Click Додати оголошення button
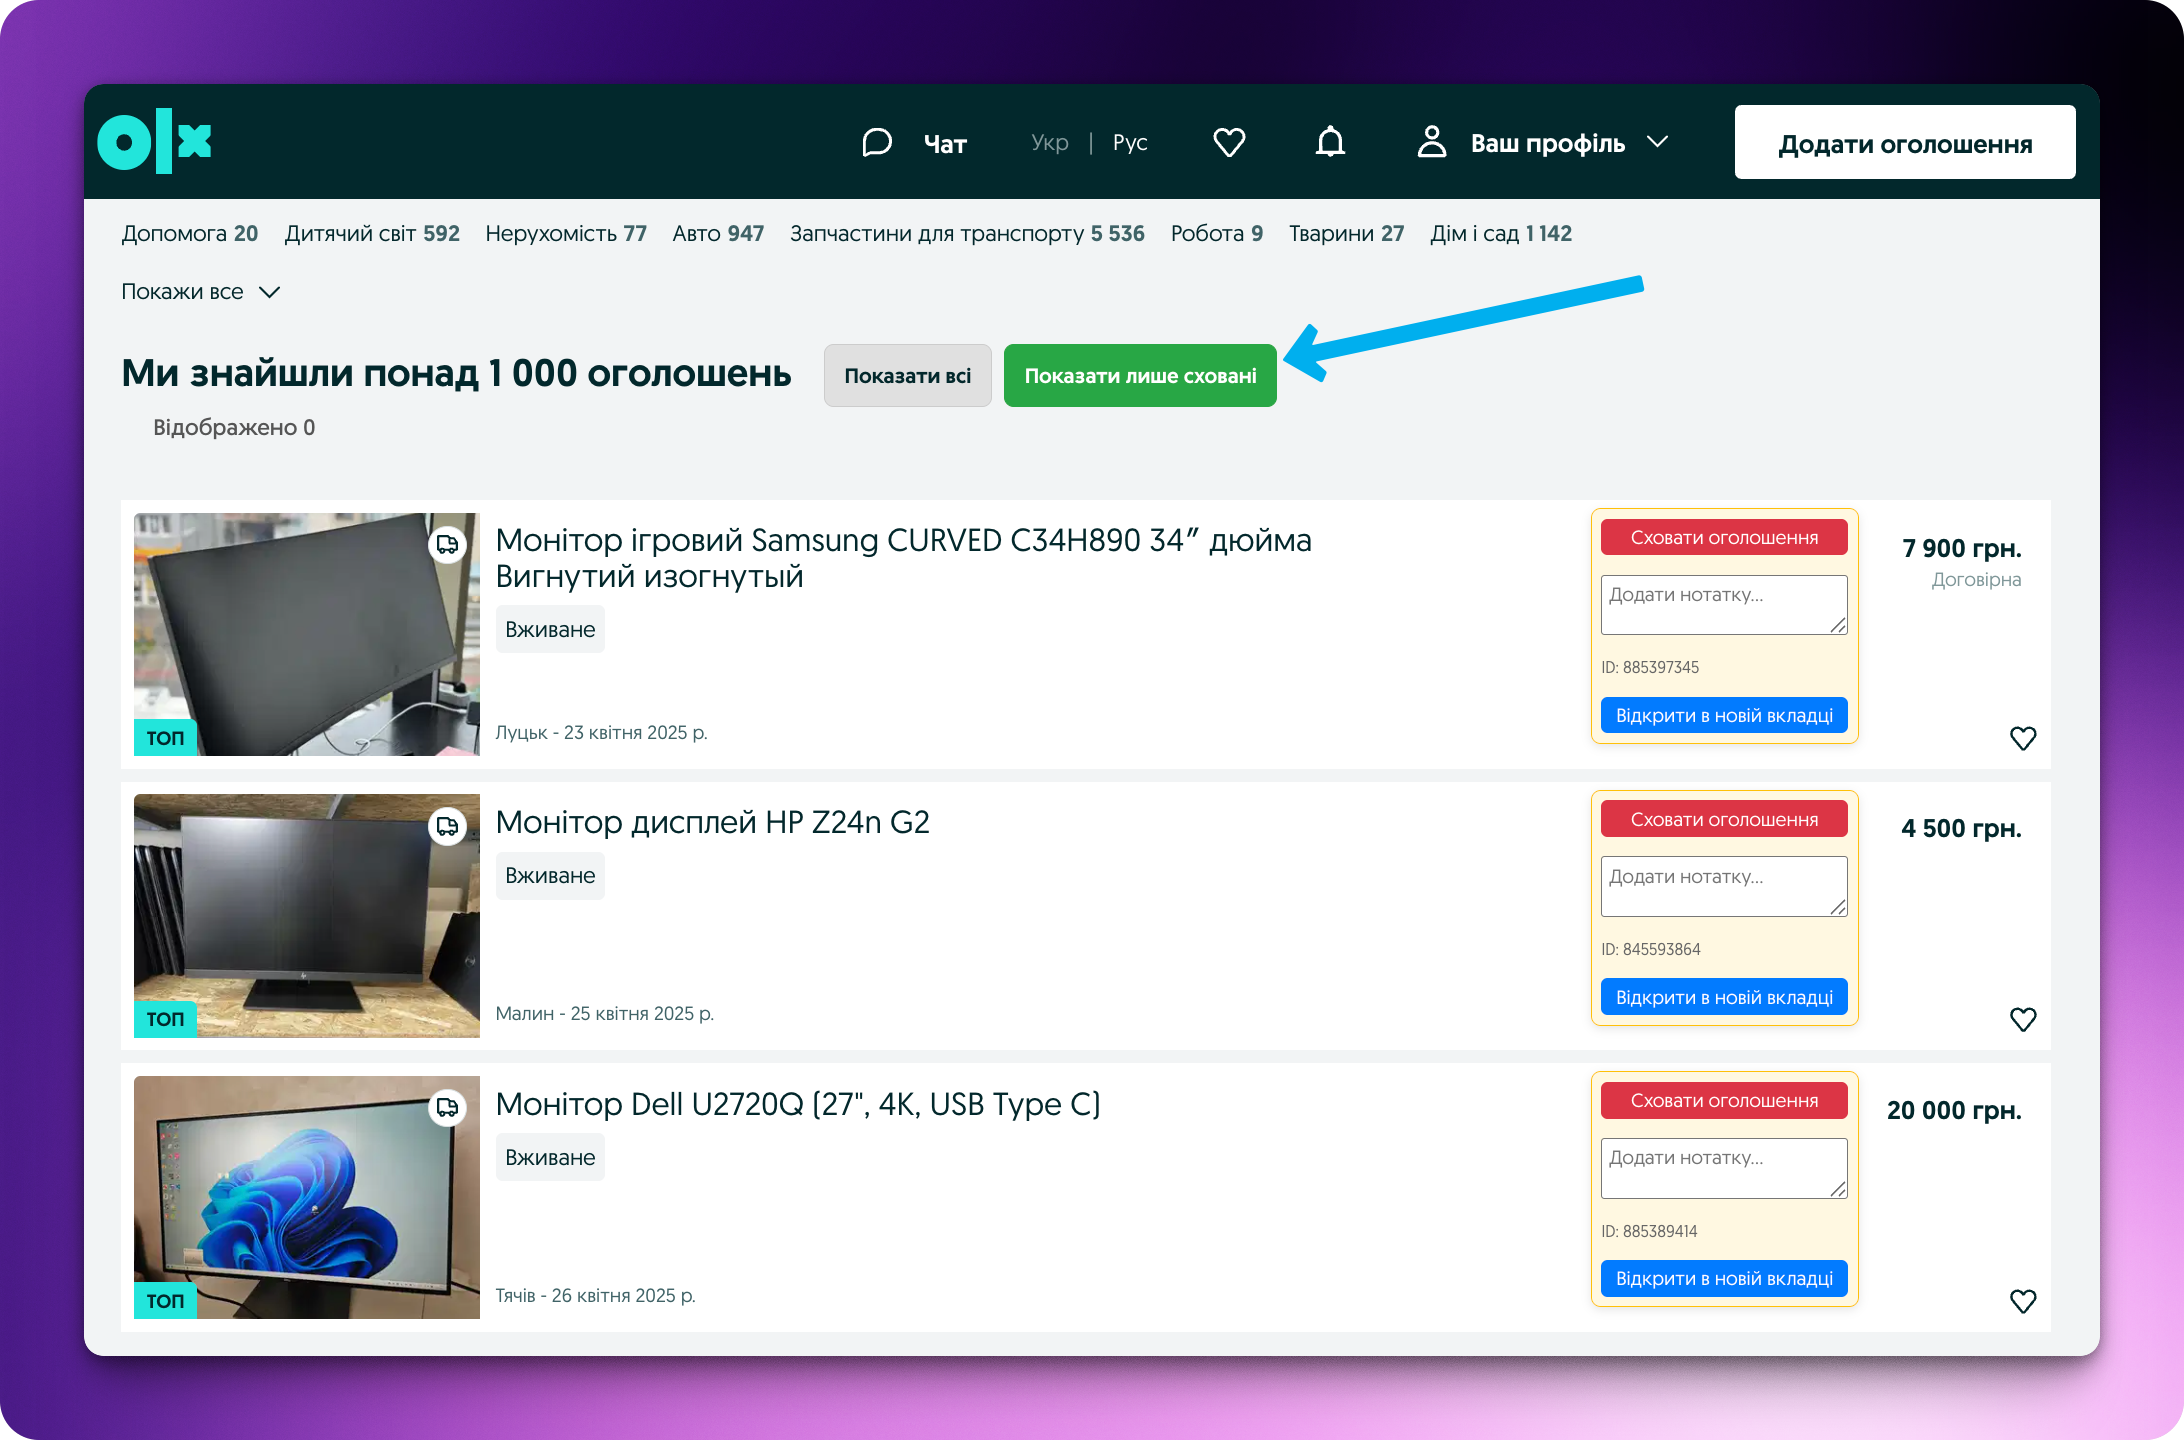Screen dimensions: 2184x1440 coord(1905,143)
